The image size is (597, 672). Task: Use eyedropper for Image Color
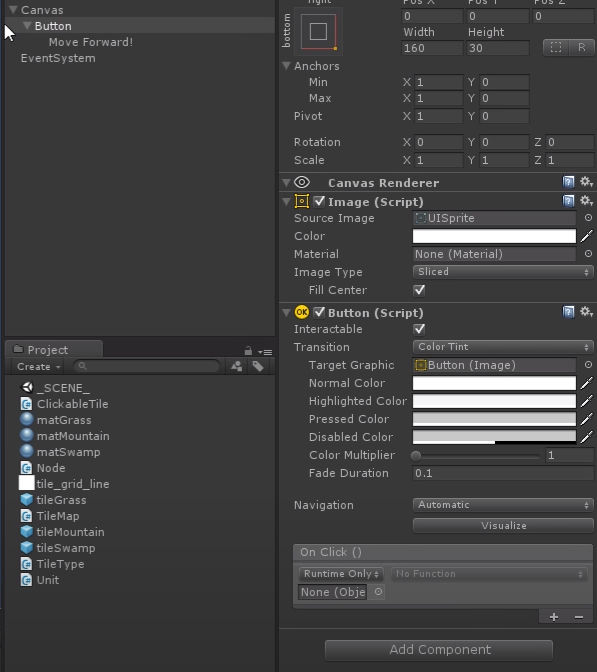pos(587,236)
